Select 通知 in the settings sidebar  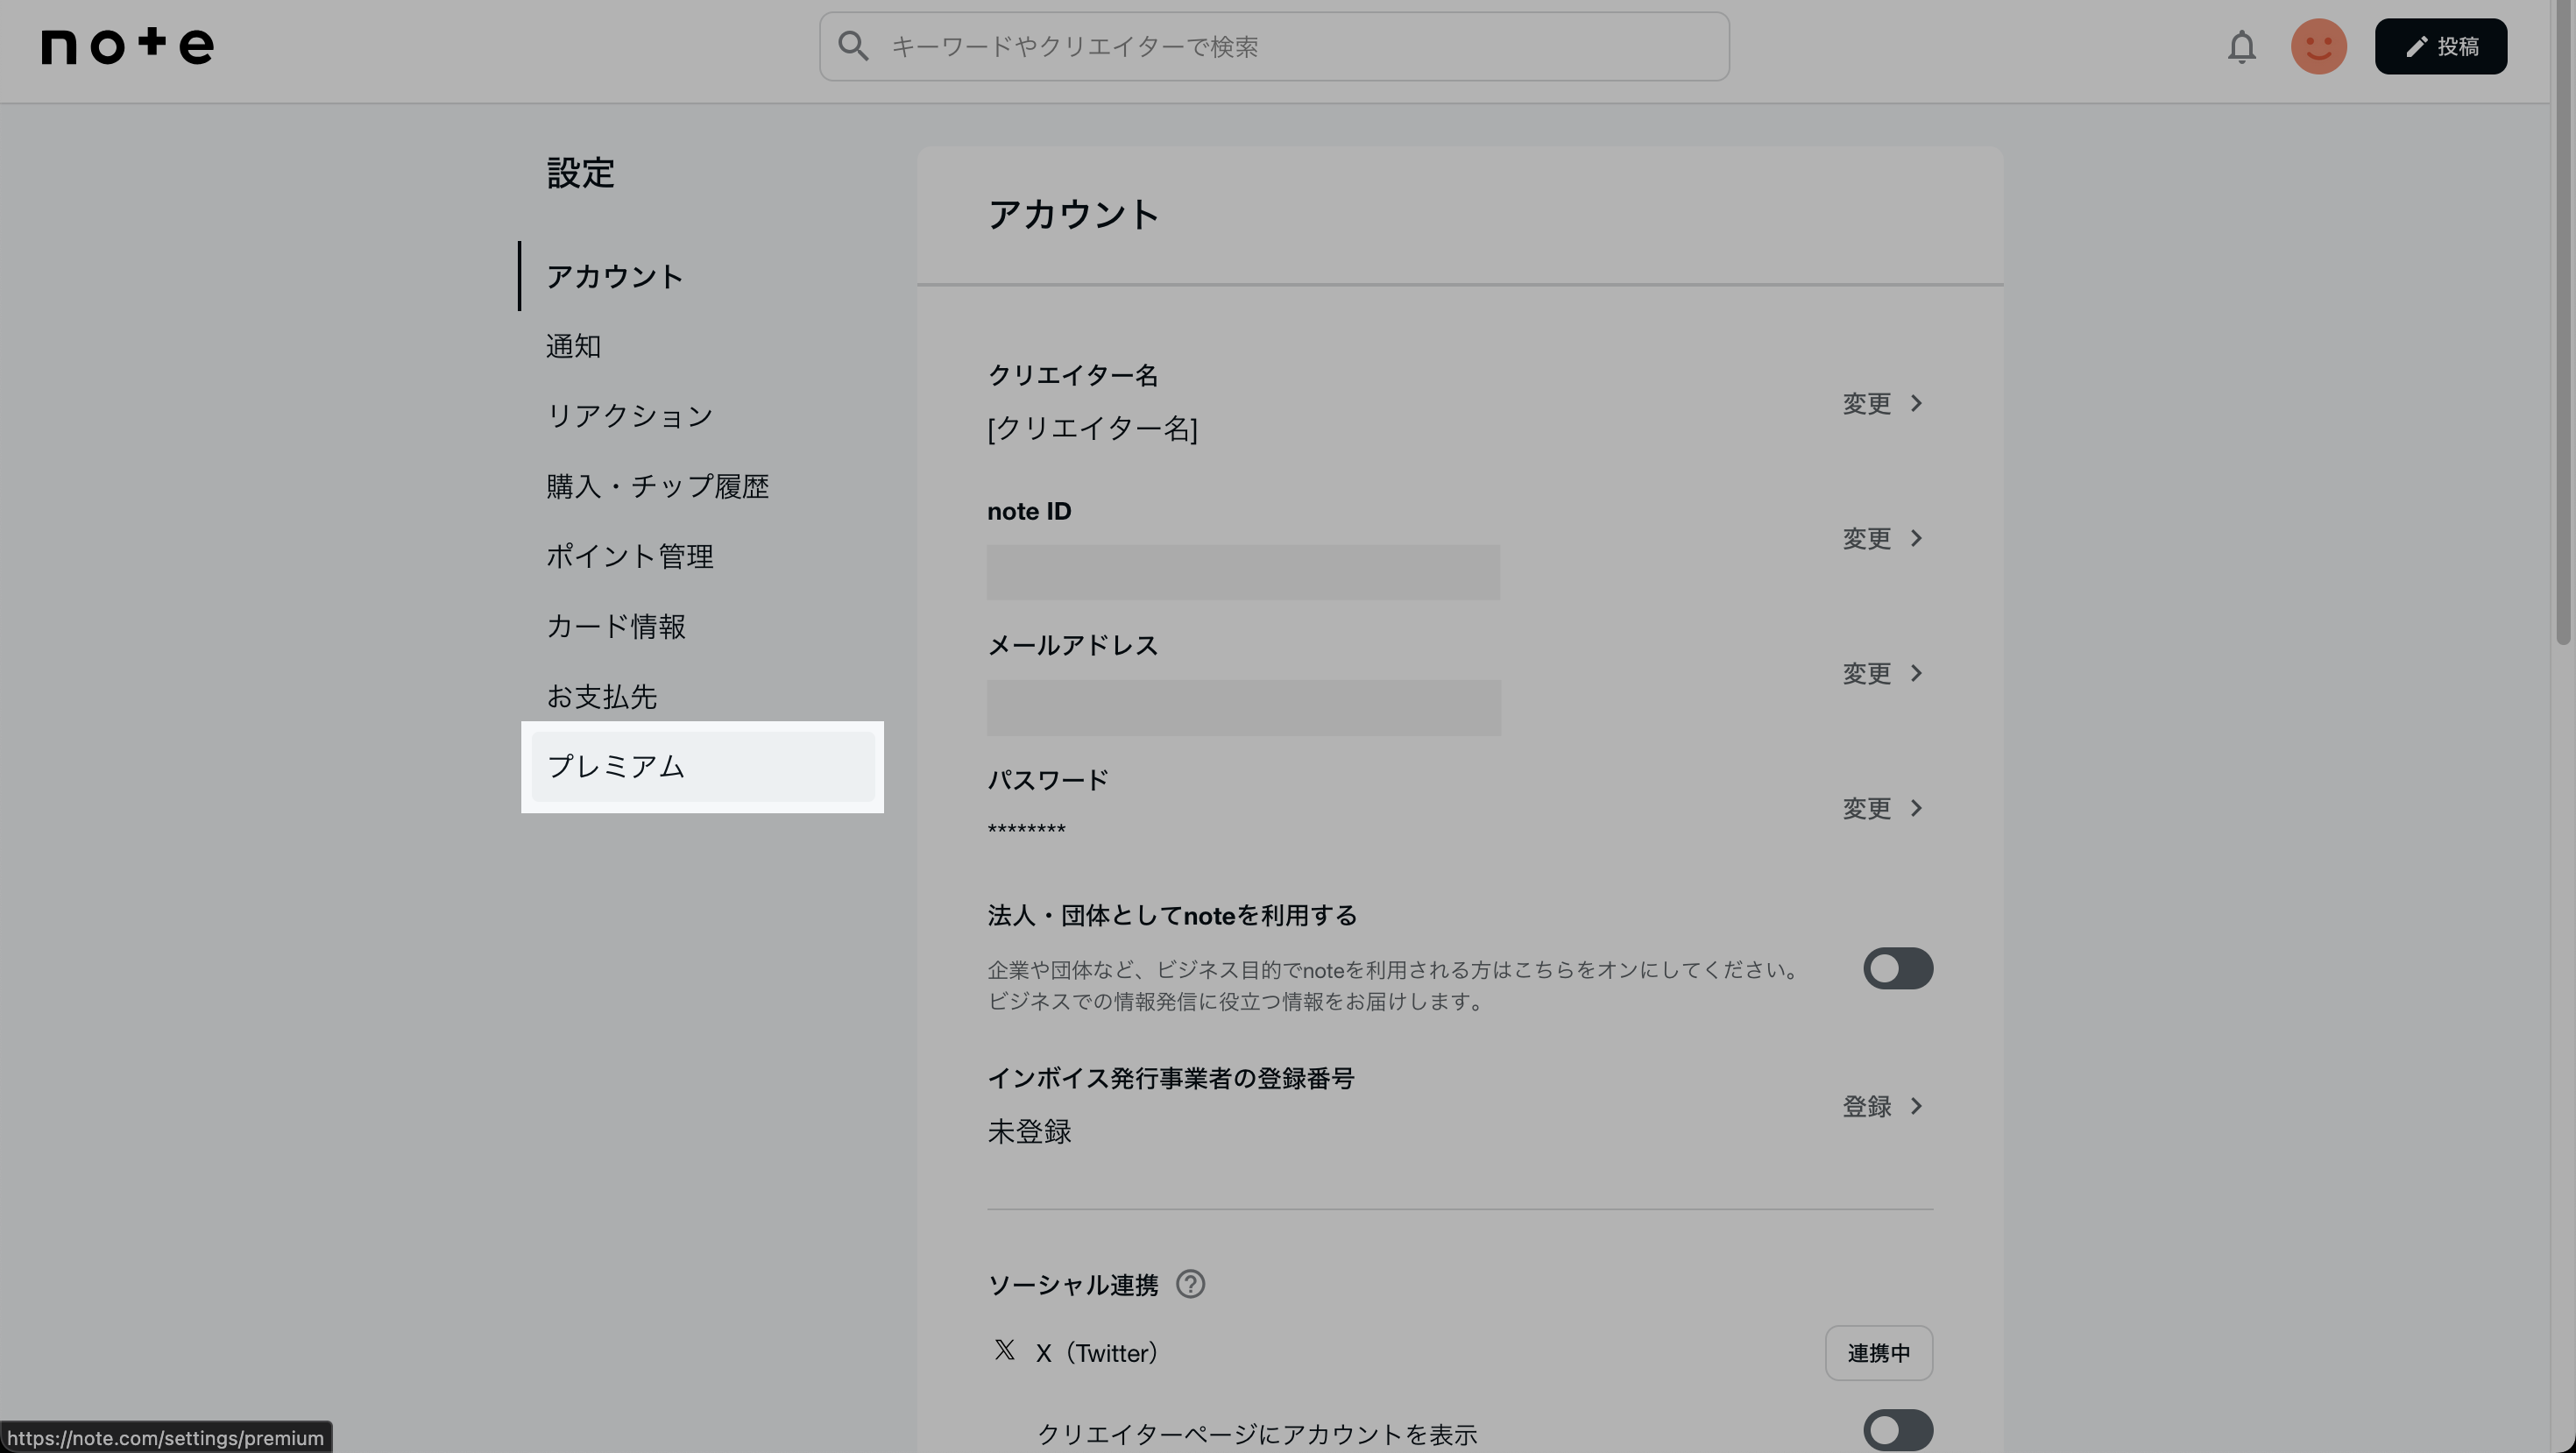[x=573, y=346]
